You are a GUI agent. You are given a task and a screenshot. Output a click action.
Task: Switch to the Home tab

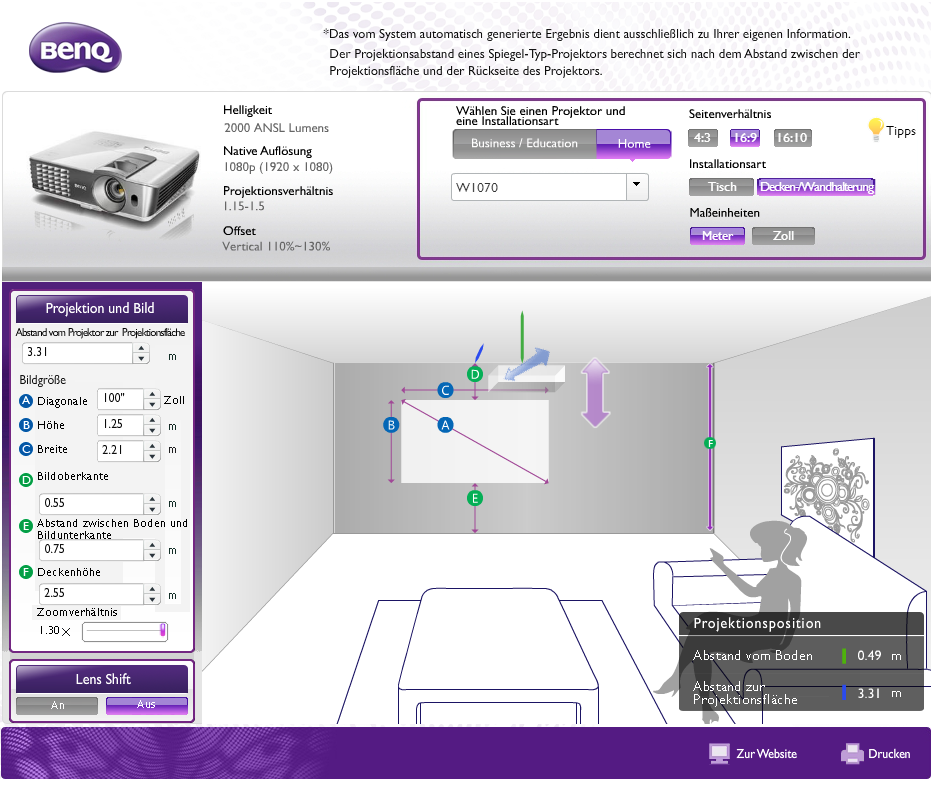[634, 143]
